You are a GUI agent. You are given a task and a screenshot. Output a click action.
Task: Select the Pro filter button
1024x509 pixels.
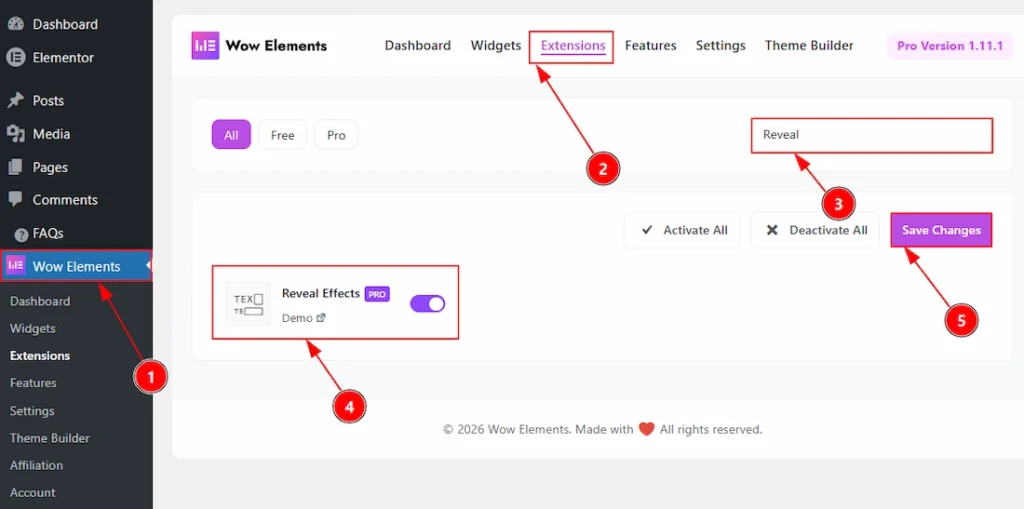[336, 135]
